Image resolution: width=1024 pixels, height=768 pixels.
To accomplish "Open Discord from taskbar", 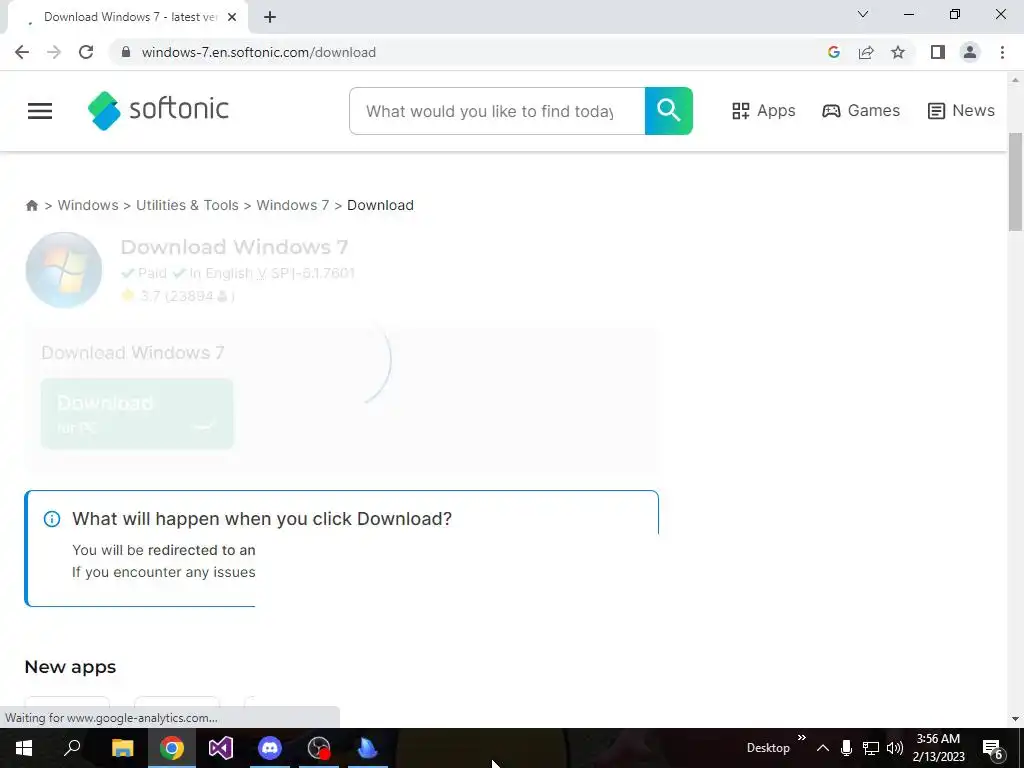I will click(x=270, y=748).
